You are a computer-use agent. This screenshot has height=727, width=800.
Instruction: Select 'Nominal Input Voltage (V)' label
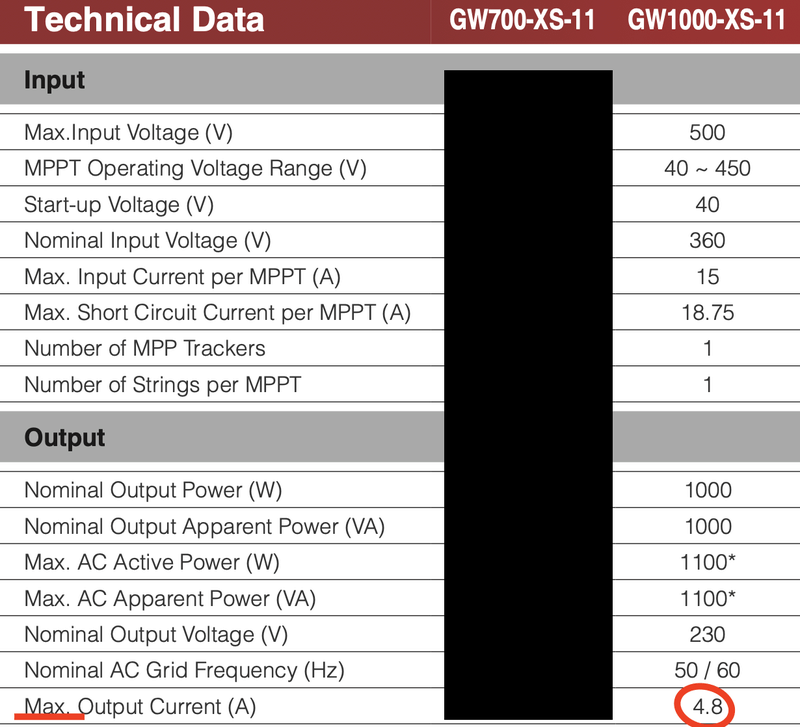point(147,241)
